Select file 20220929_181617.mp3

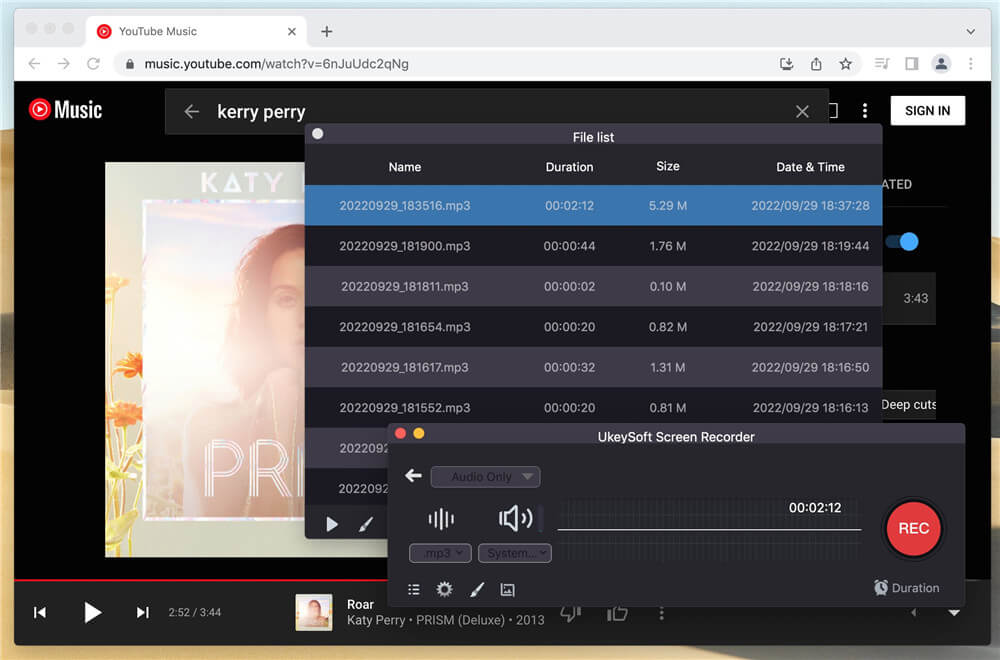(593, 367)
